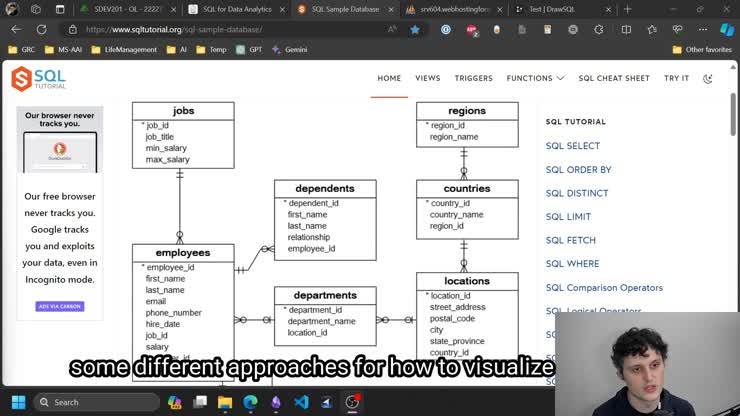Image resolution: width=740 pixels, height=416 pixels.
Task: Open SQL DISTINCT tutorial link
Action: pyautogui.click(x=577, y=193)
